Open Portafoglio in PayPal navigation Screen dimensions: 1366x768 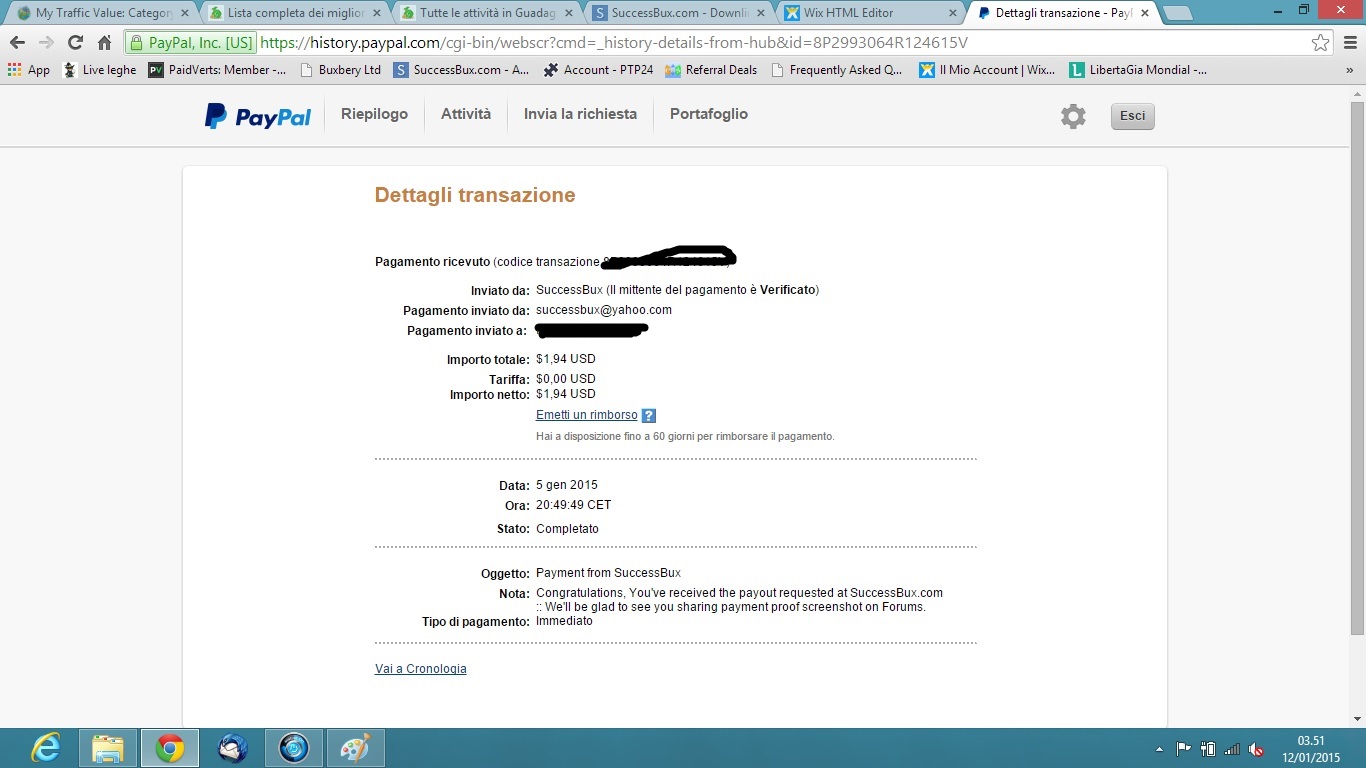[x=709, y=114]
